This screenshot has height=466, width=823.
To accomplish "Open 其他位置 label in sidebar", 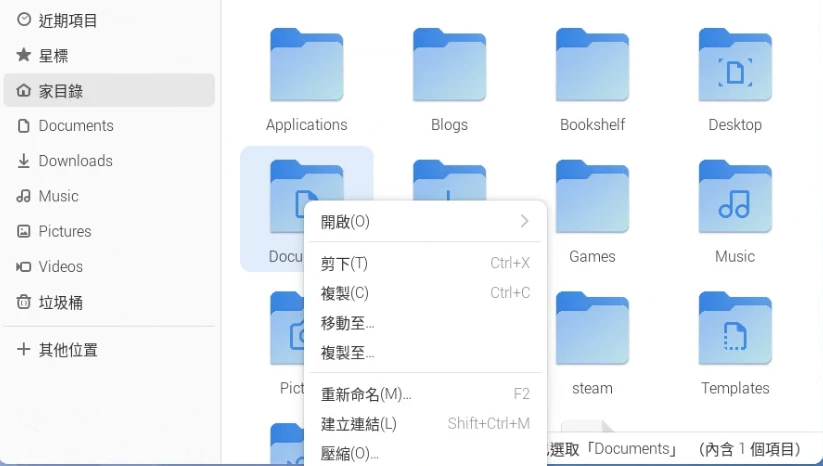I will tap(68, 350).
